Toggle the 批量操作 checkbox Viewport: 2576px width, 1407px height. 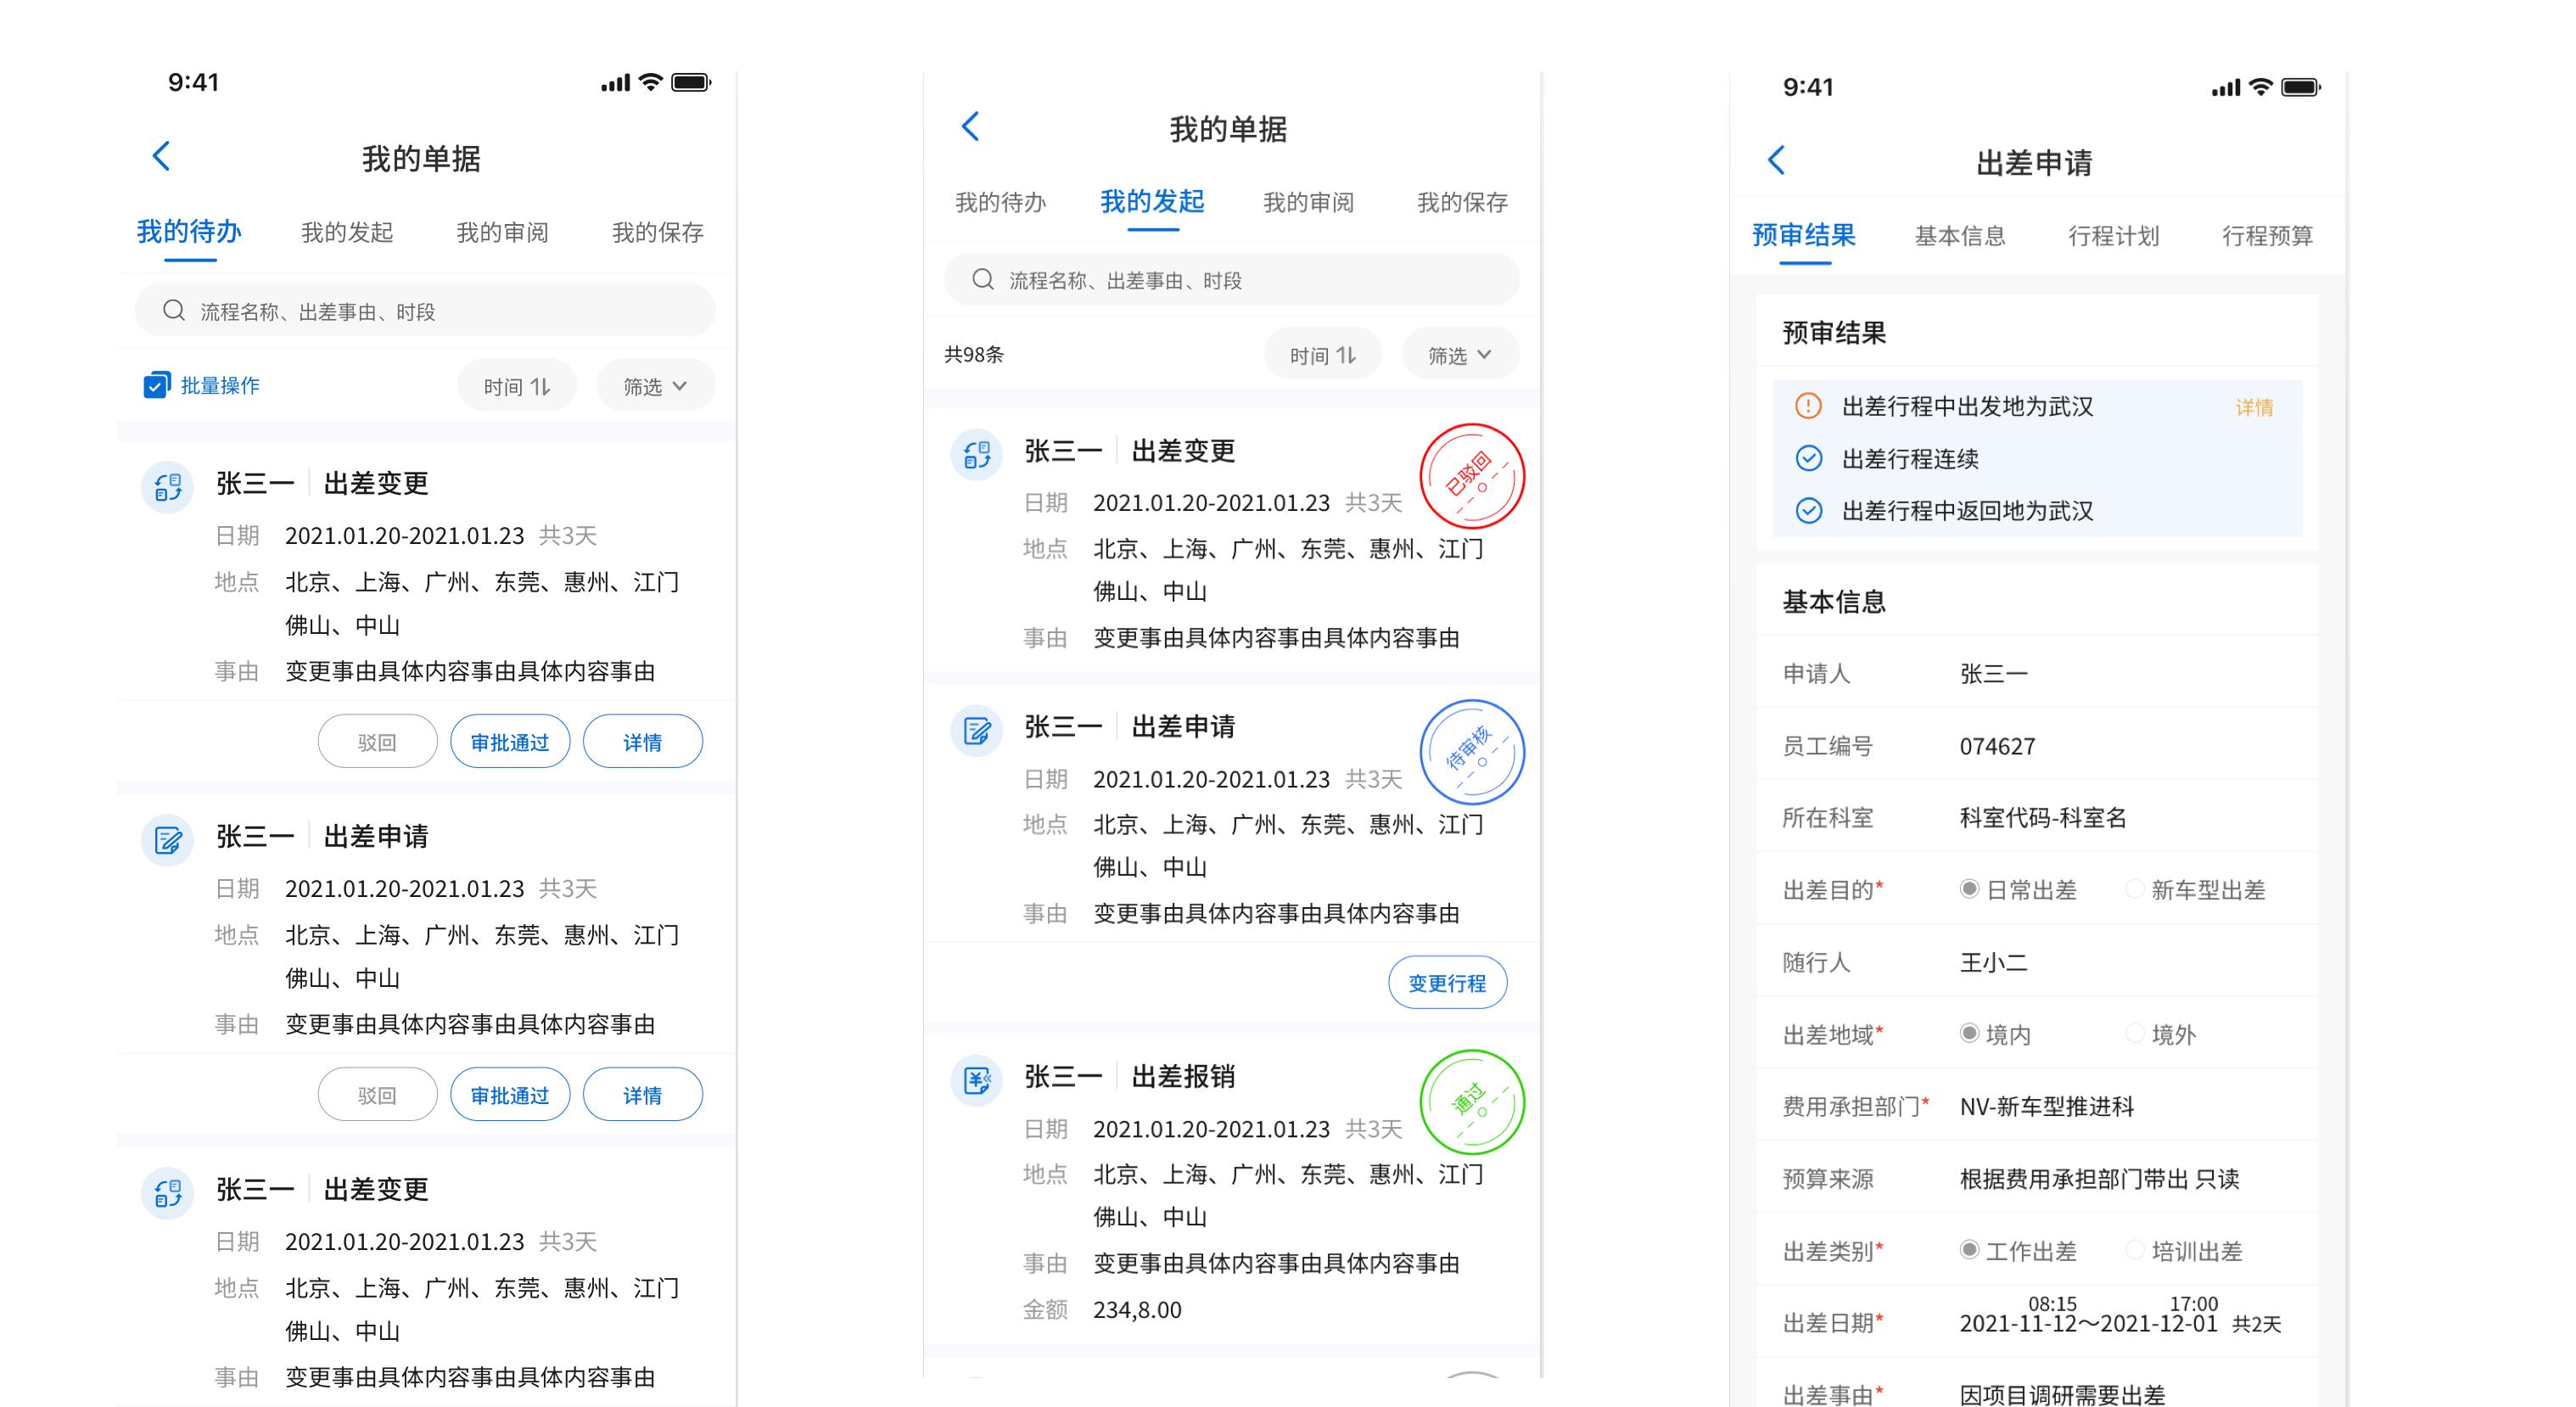tap(156, 385)
